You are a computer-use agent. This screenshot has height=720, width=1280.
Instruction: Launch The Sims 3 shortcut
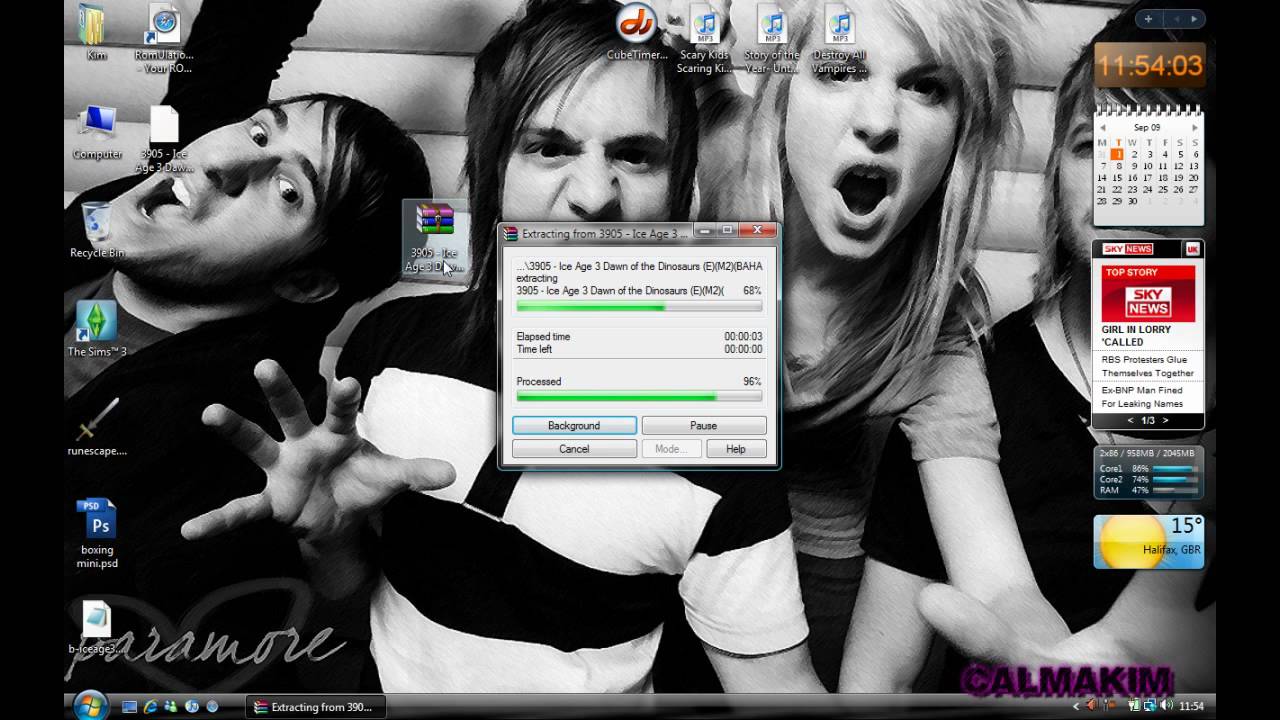tap(97, 329)
